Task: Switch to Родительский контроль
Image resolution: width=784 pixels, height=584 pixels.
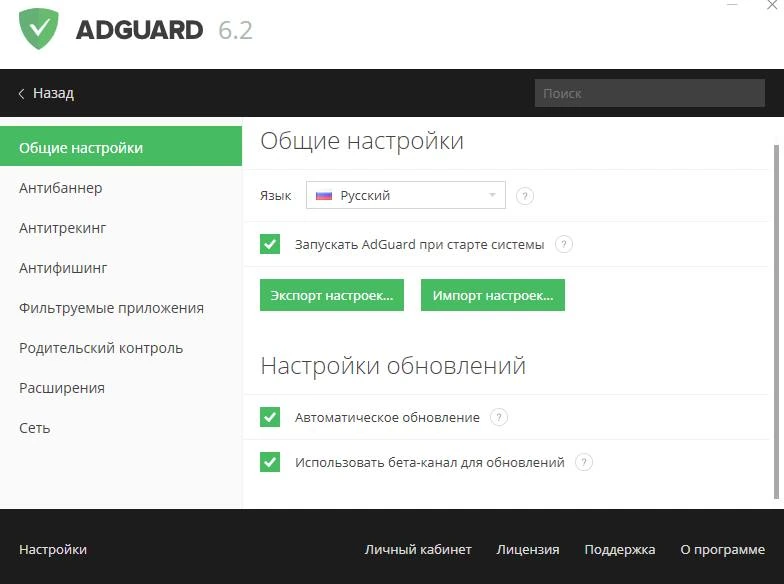Action: click(x=101, y=348)
